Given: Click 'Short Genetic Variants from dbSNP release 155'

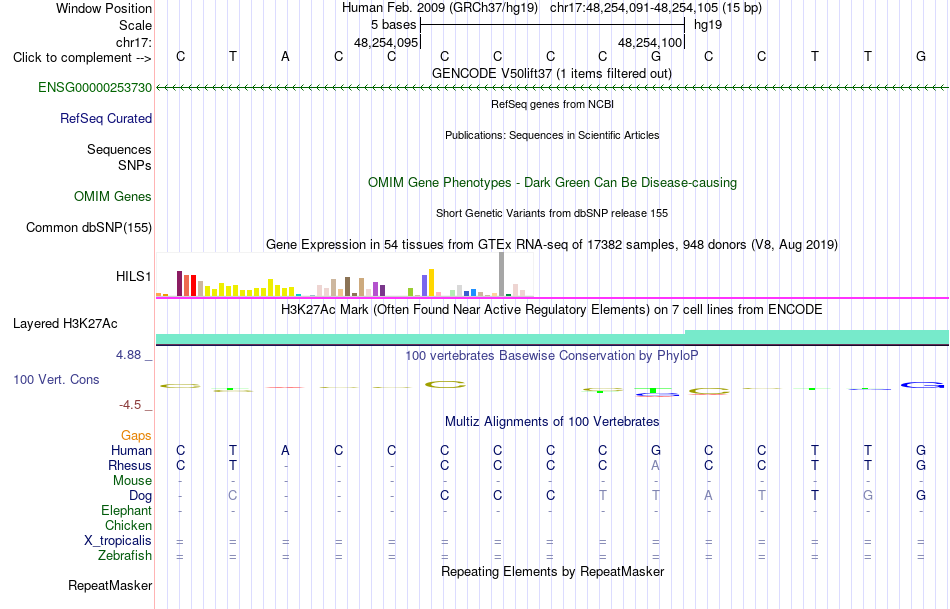Looking at the screenshot, I should point(552,213).
